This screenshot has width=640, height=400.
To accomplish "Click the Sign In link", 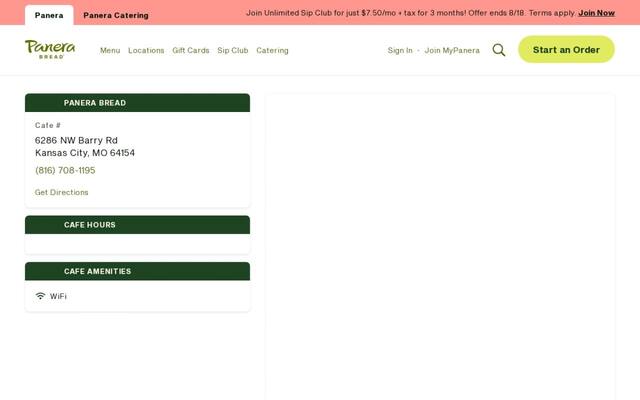I will [x=400, y=50].
